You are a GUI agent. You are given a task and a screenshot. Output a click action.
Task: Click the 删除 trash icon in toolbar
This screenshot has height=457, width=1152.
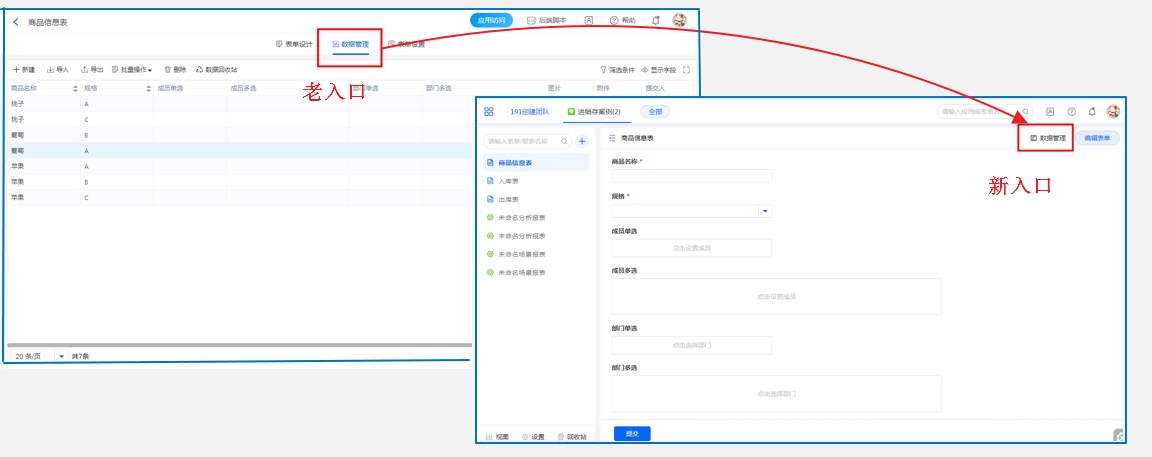point(175,70)
